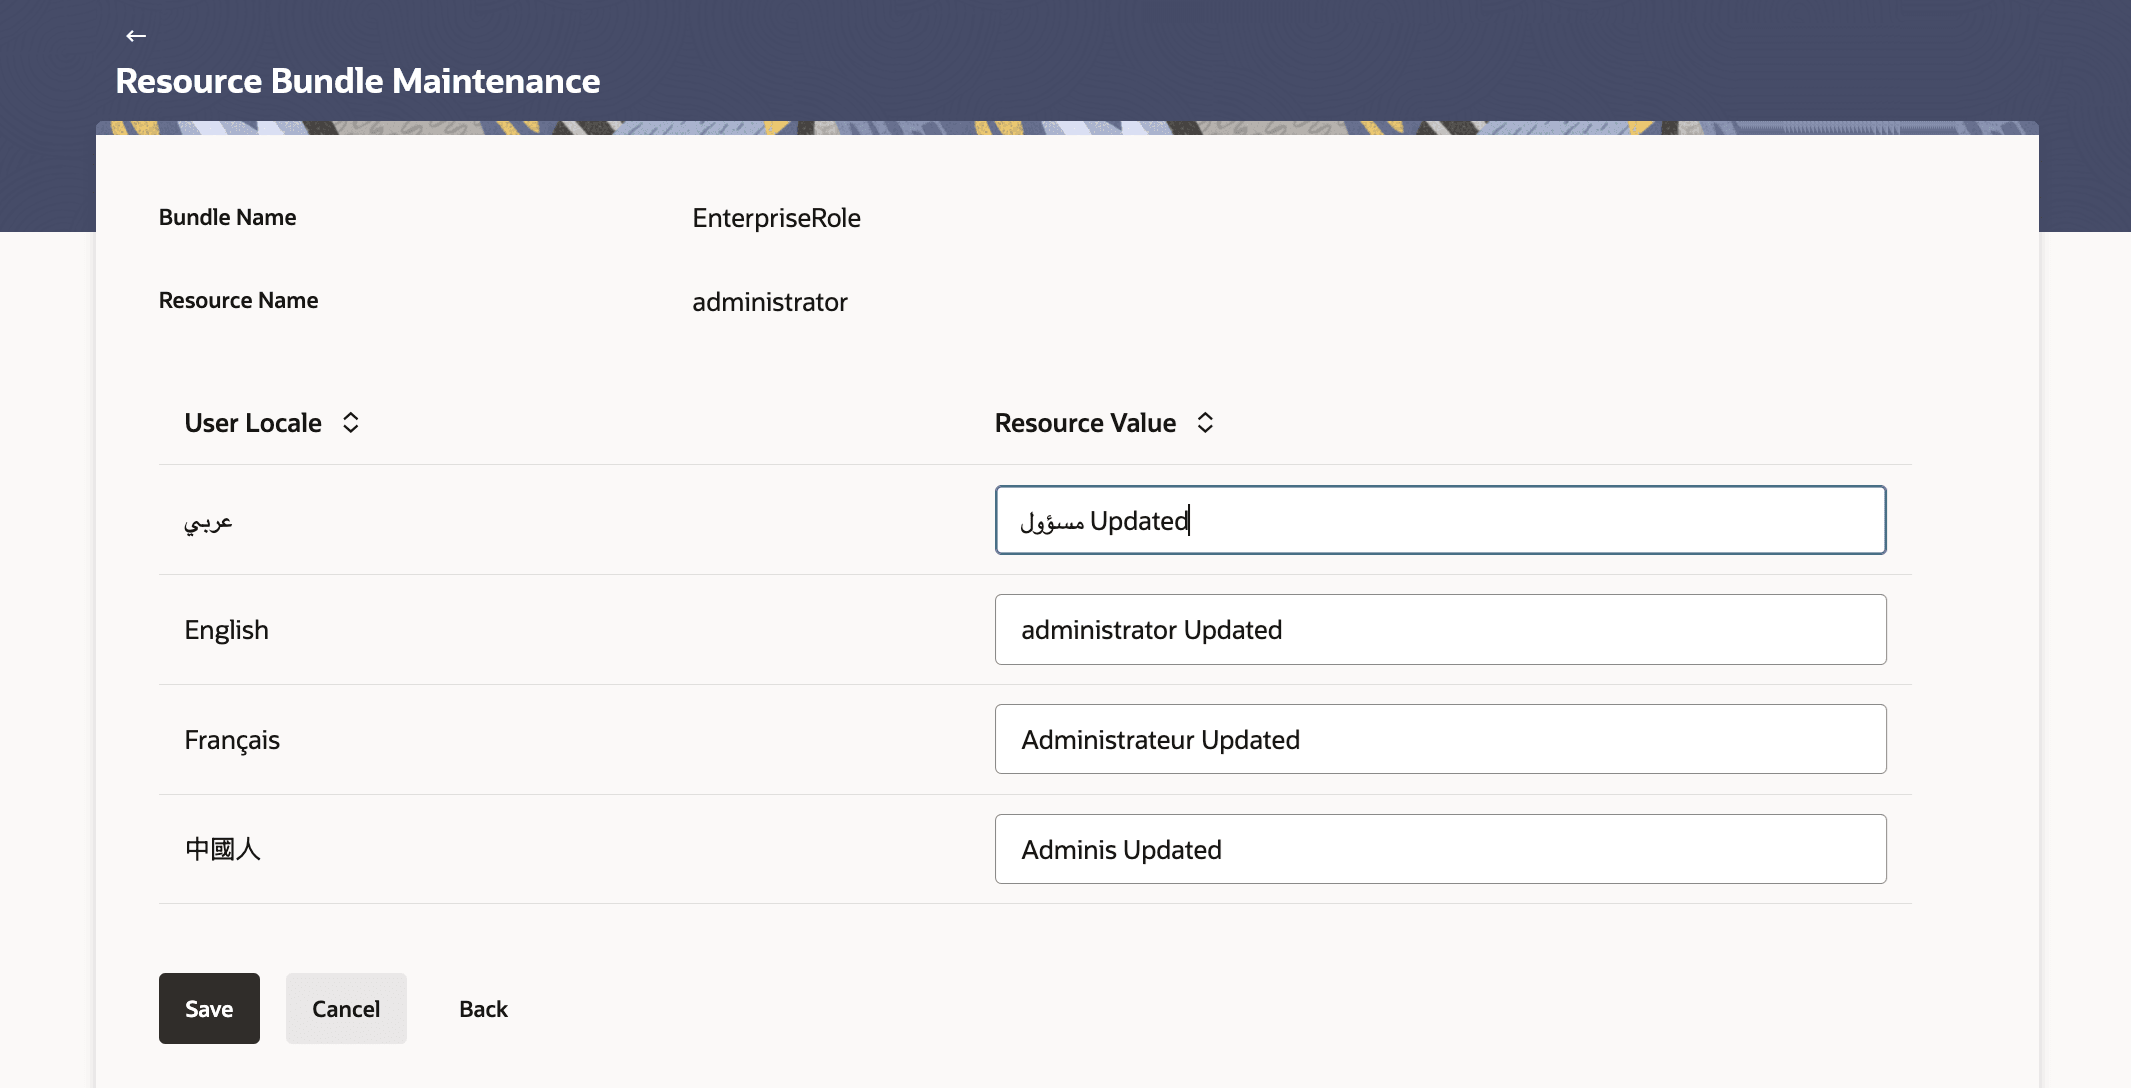Click the Français resource value field
Screen dimensions: 2131x1088
pyautogui.click(x=1440, y=739)
